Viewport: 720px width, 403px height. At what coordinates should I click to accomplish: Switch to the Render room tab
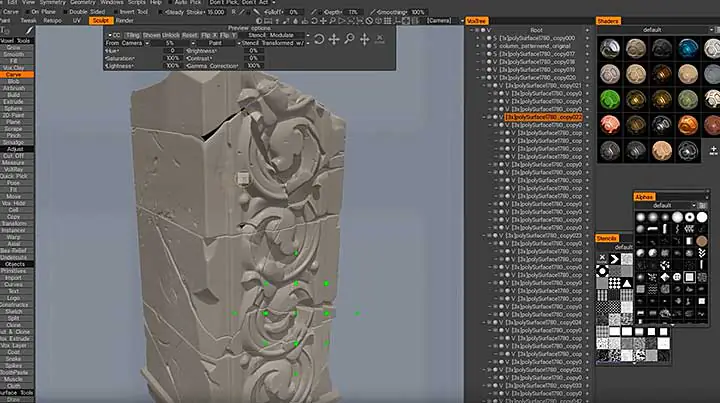coord(124,21)
